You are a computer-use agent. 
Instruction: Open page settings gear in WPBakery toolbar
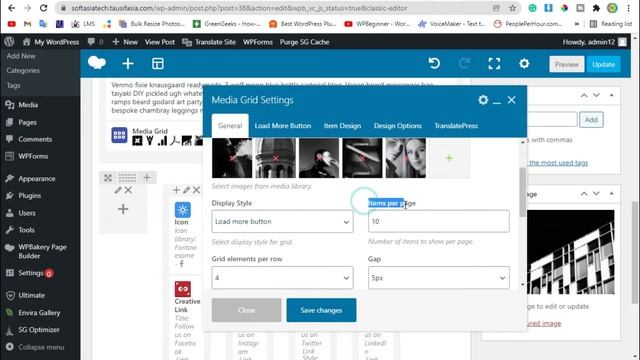point(524,63)
